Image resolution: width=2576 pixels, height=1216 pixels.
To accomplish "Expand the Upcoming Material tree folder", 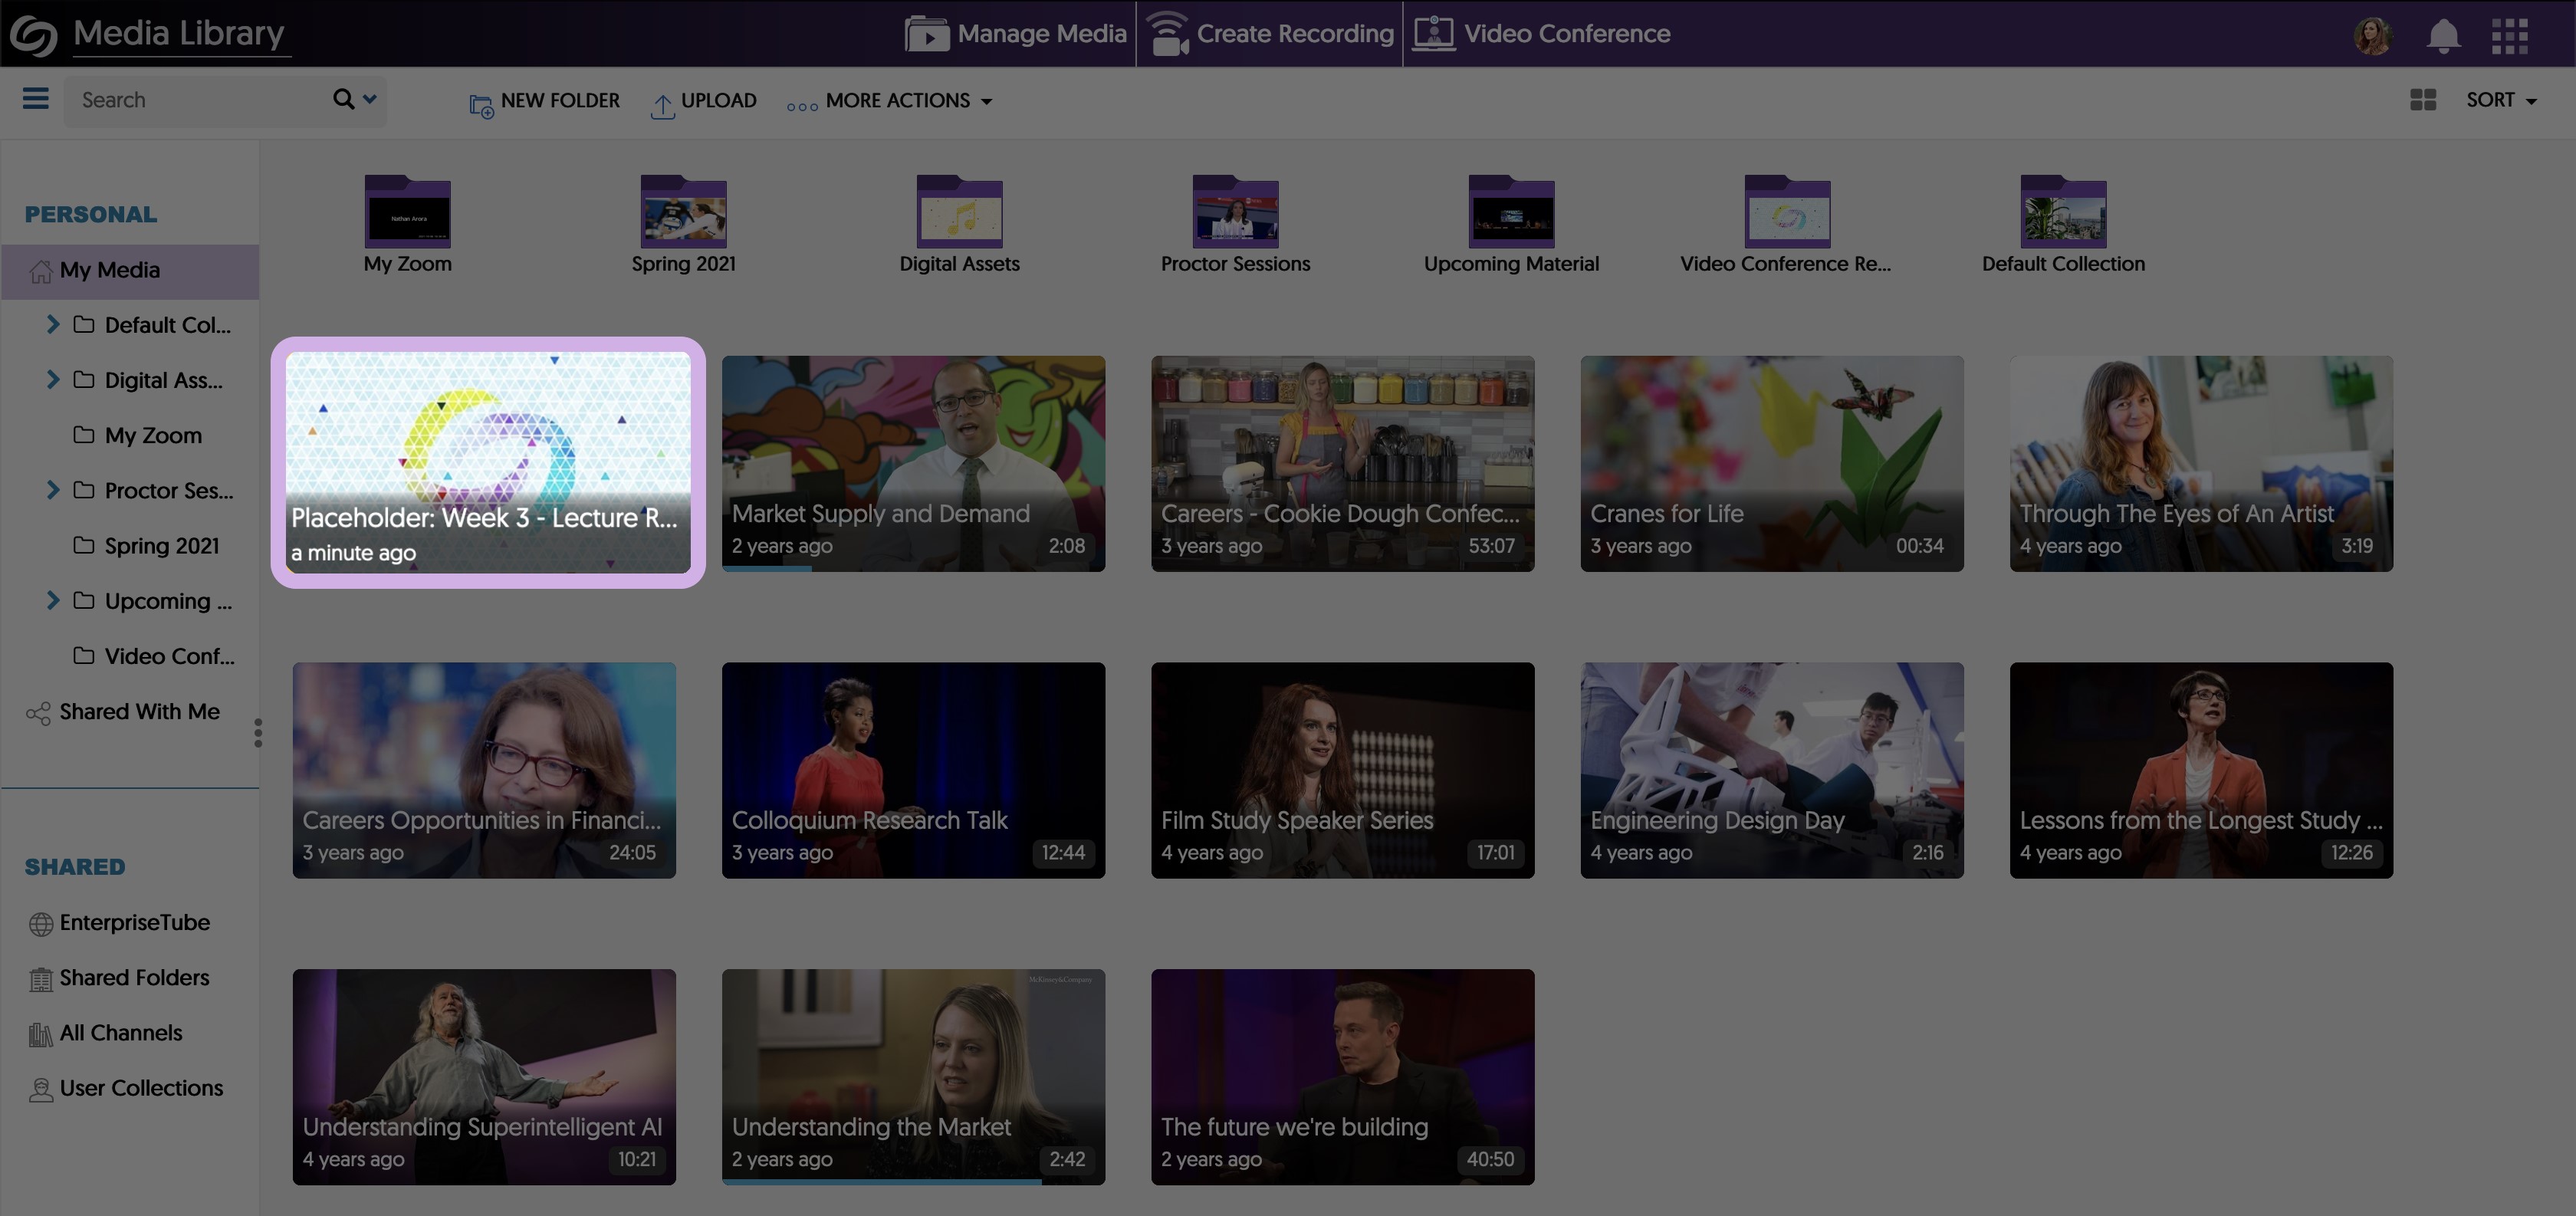I will (x=53, y=600).
